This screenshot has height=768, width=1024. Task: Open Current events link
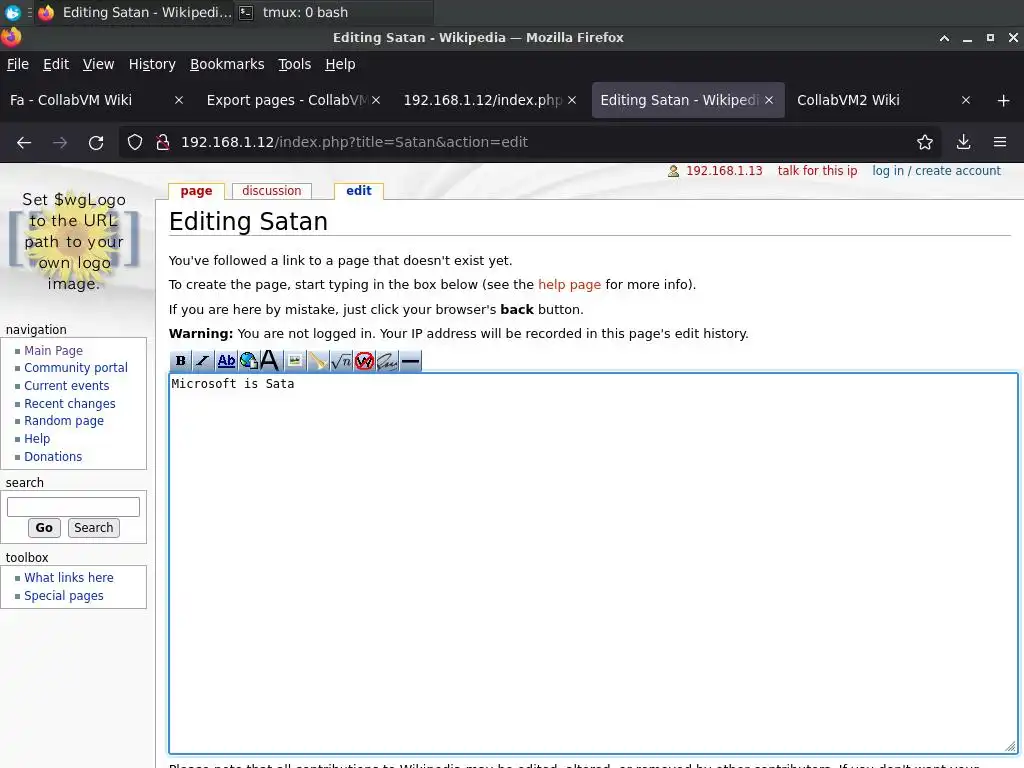point(67,386)
